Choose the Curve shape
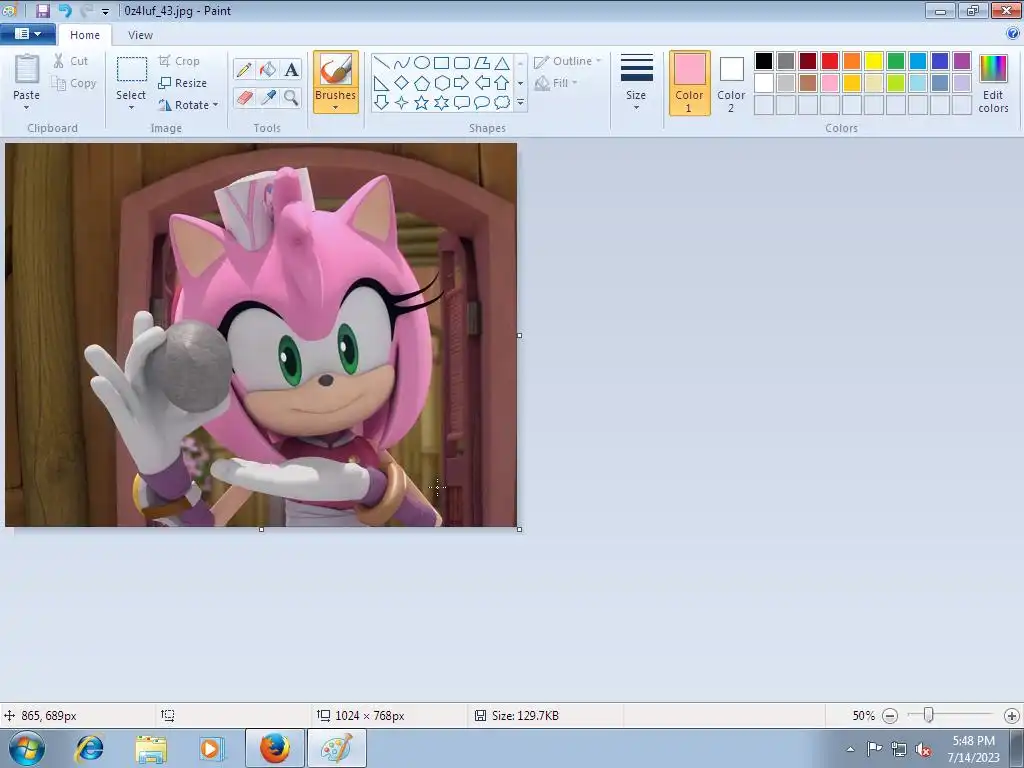The width and height of the screenshot is (1024, 768). click(x=402, y=63)
